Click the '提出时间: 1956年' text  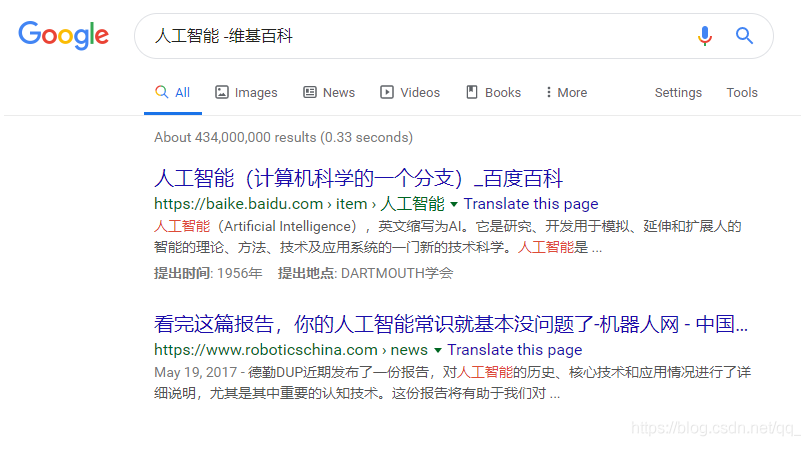coord(208,273)
